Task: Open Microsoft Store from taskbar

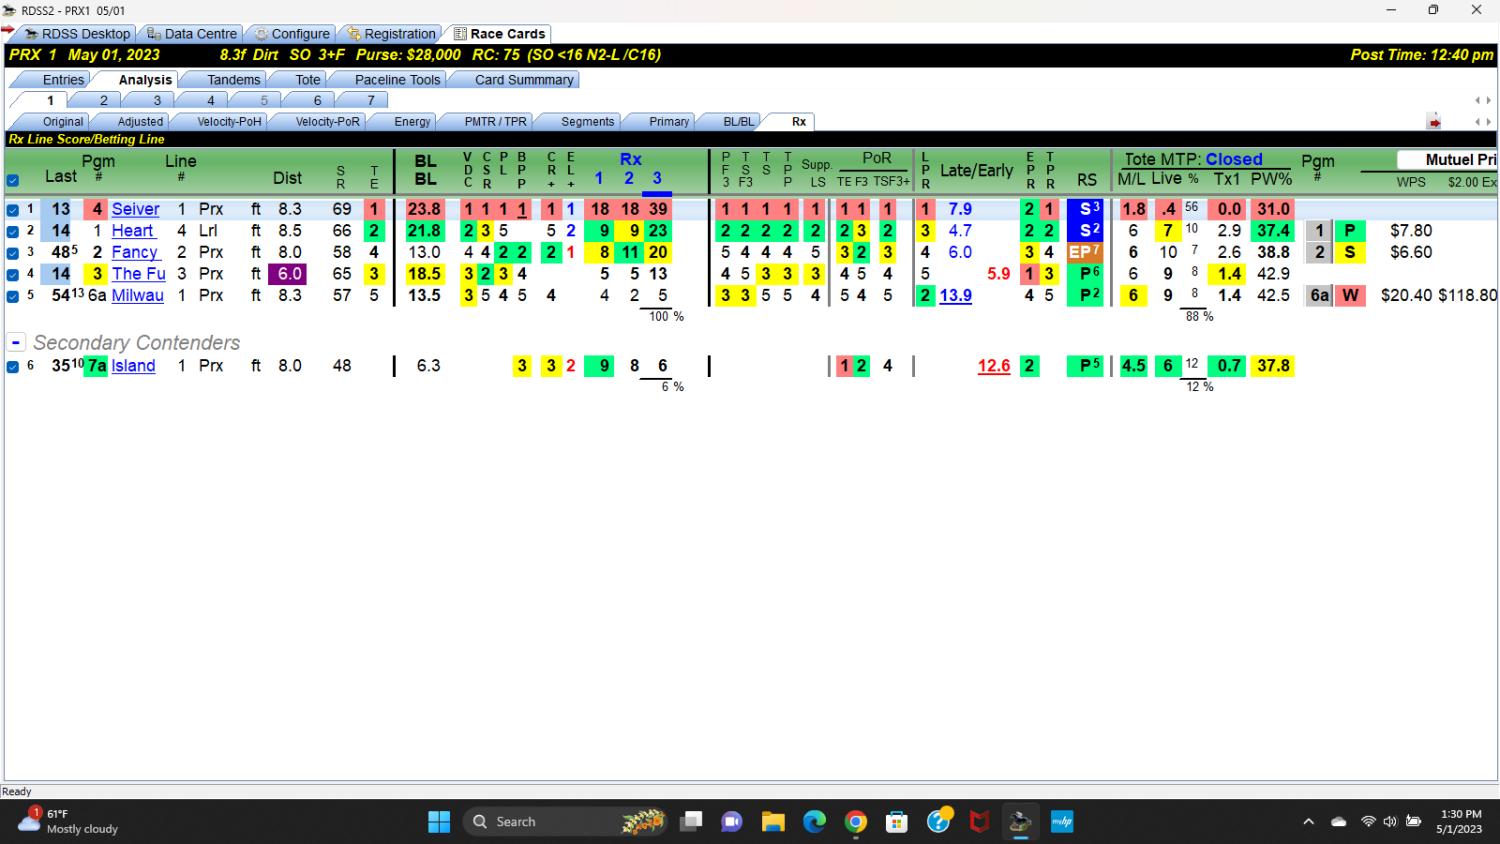Action: pos(897,822)
